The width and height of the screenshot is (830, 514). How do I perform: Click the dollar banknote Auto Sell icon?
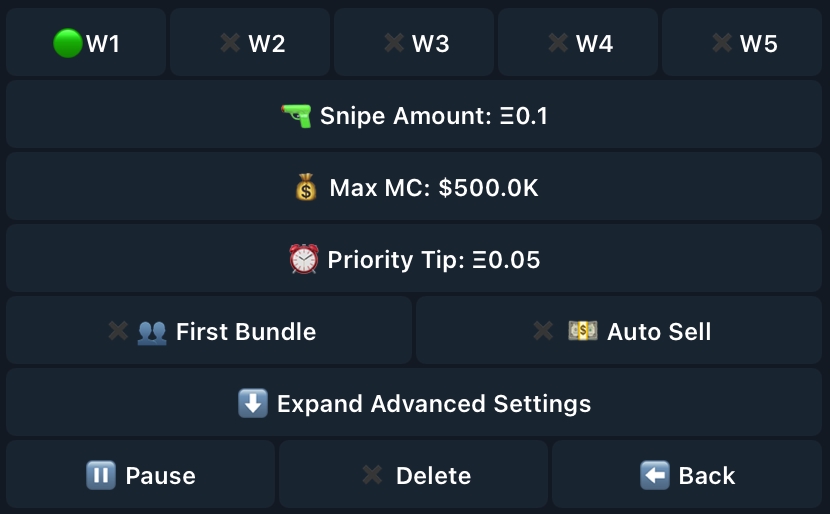tap(583, 331)
